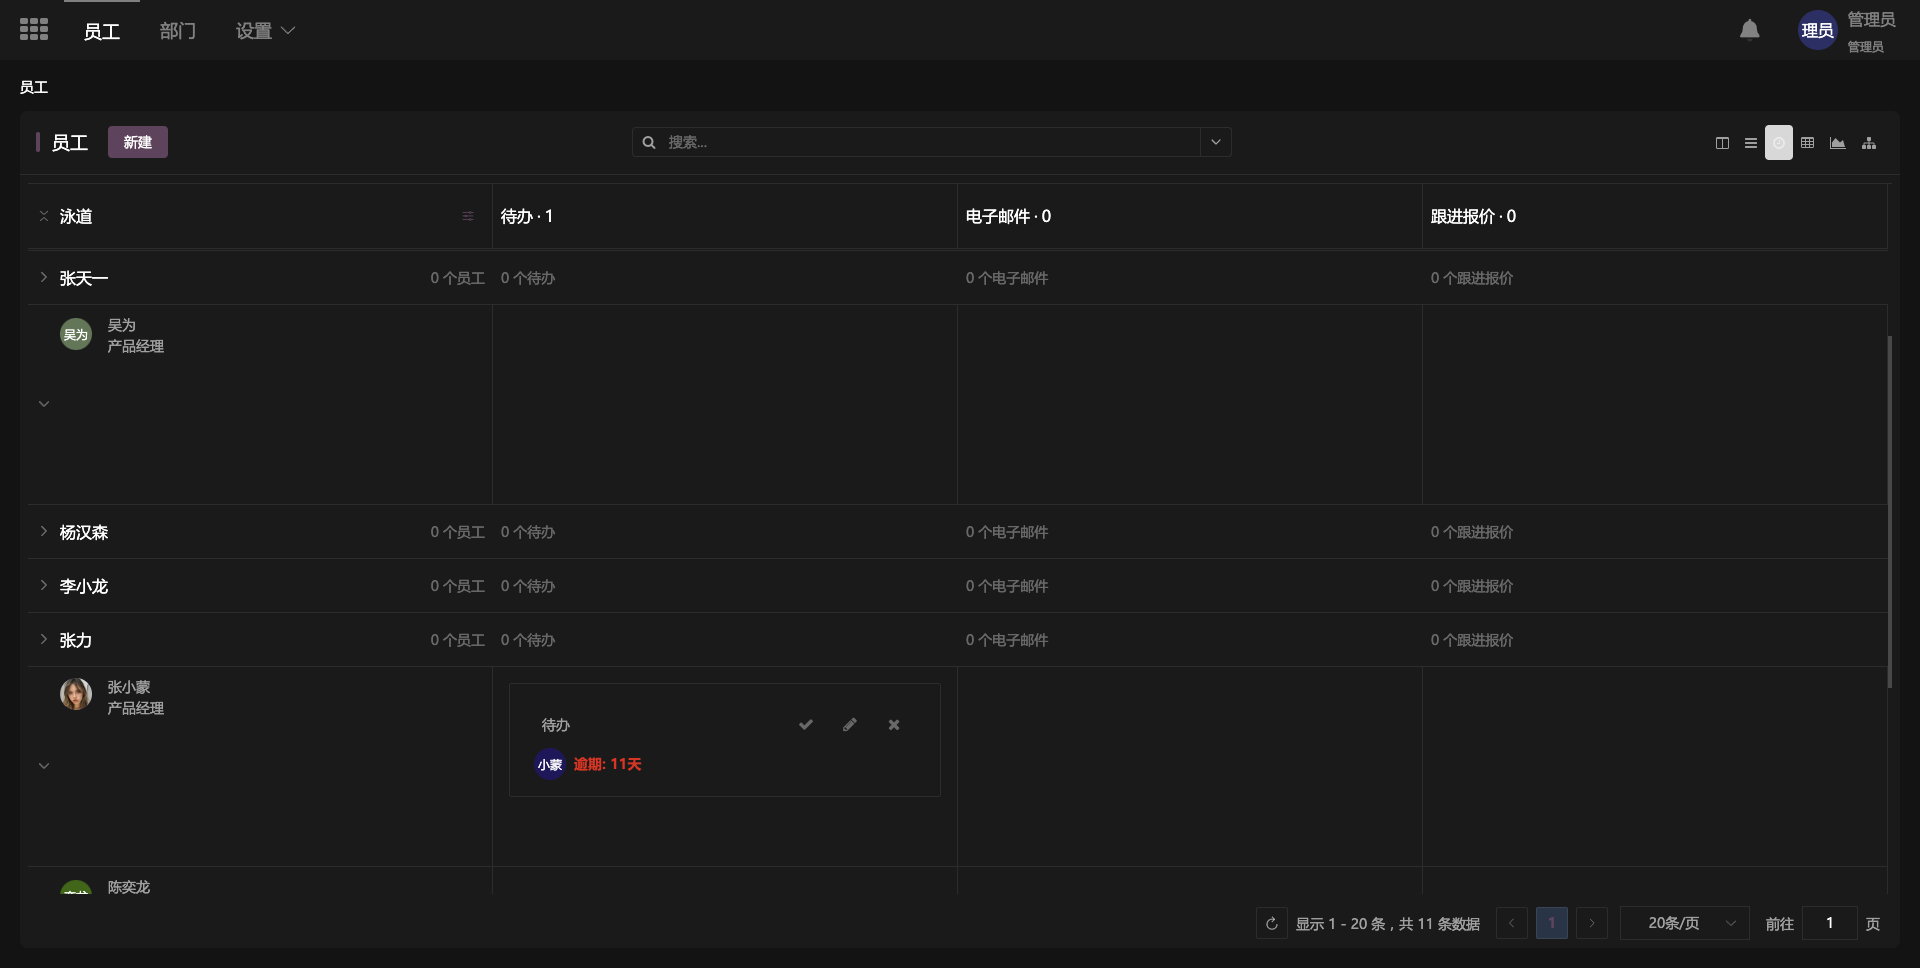Open the 20条/页 page size dropdown
The image size is (1920, 968).
[x=1684, y=923]
